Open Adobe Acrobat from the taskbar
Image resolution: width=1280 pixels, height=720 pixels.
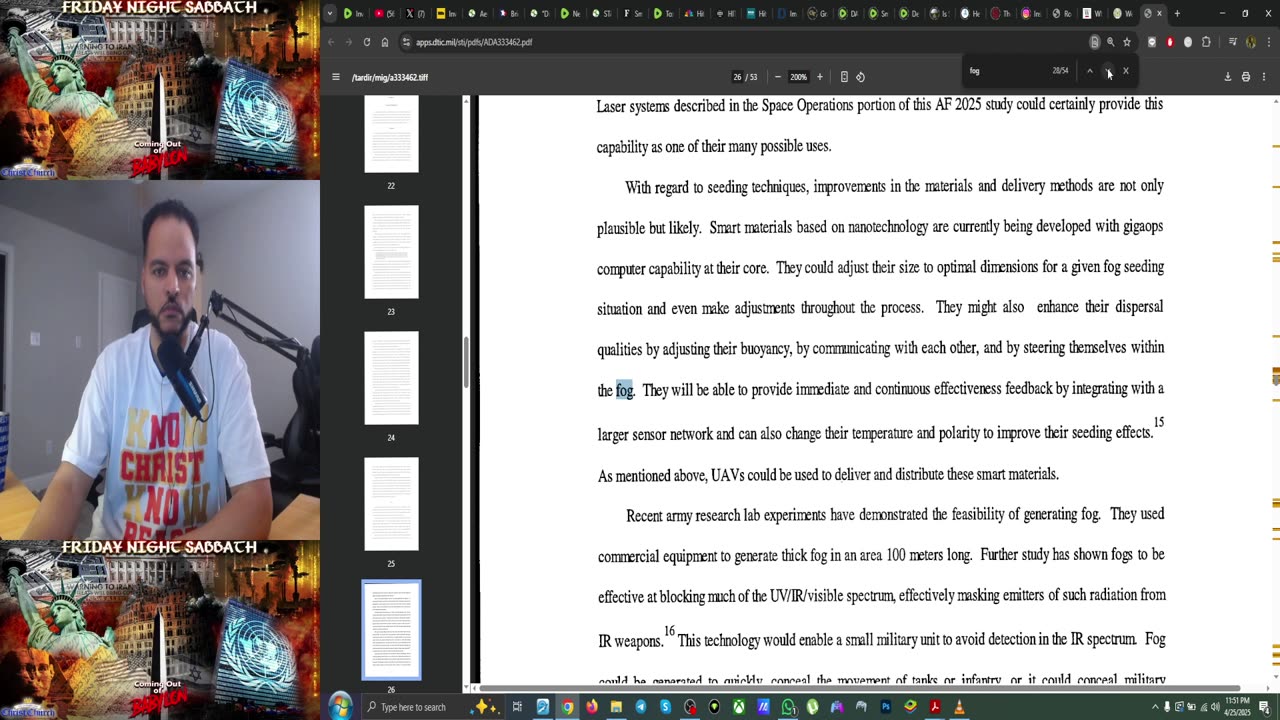coord(935,707)
